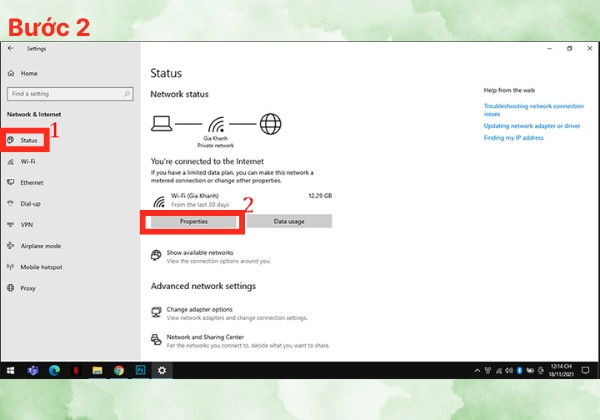This screenshot has height=420, width=600.
Task: Click the globe icon in network diagram
Action: (x=271, y=124)
